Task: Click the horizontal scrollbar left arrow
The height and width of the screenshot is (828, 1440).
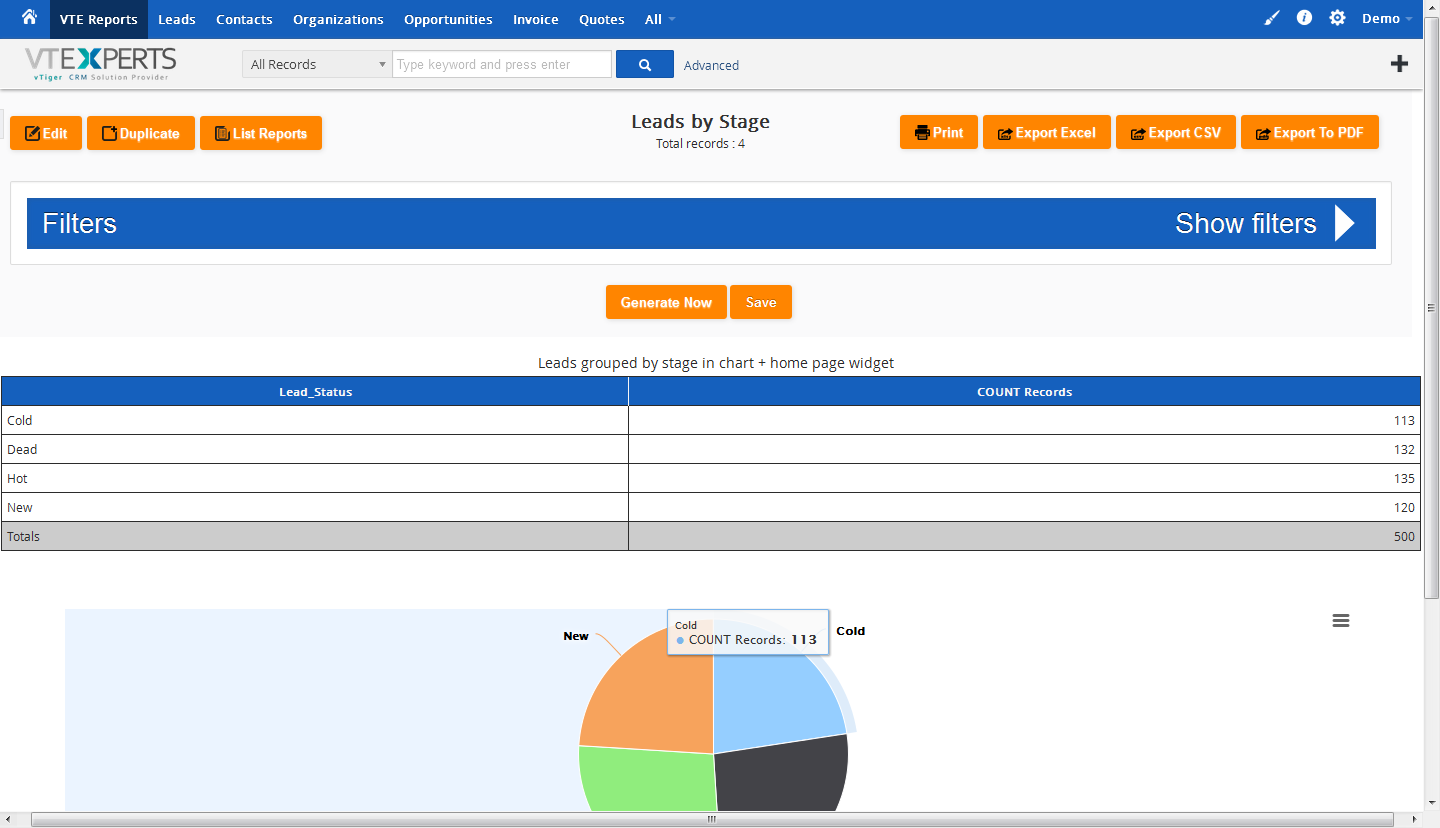Action: point(8,820)
